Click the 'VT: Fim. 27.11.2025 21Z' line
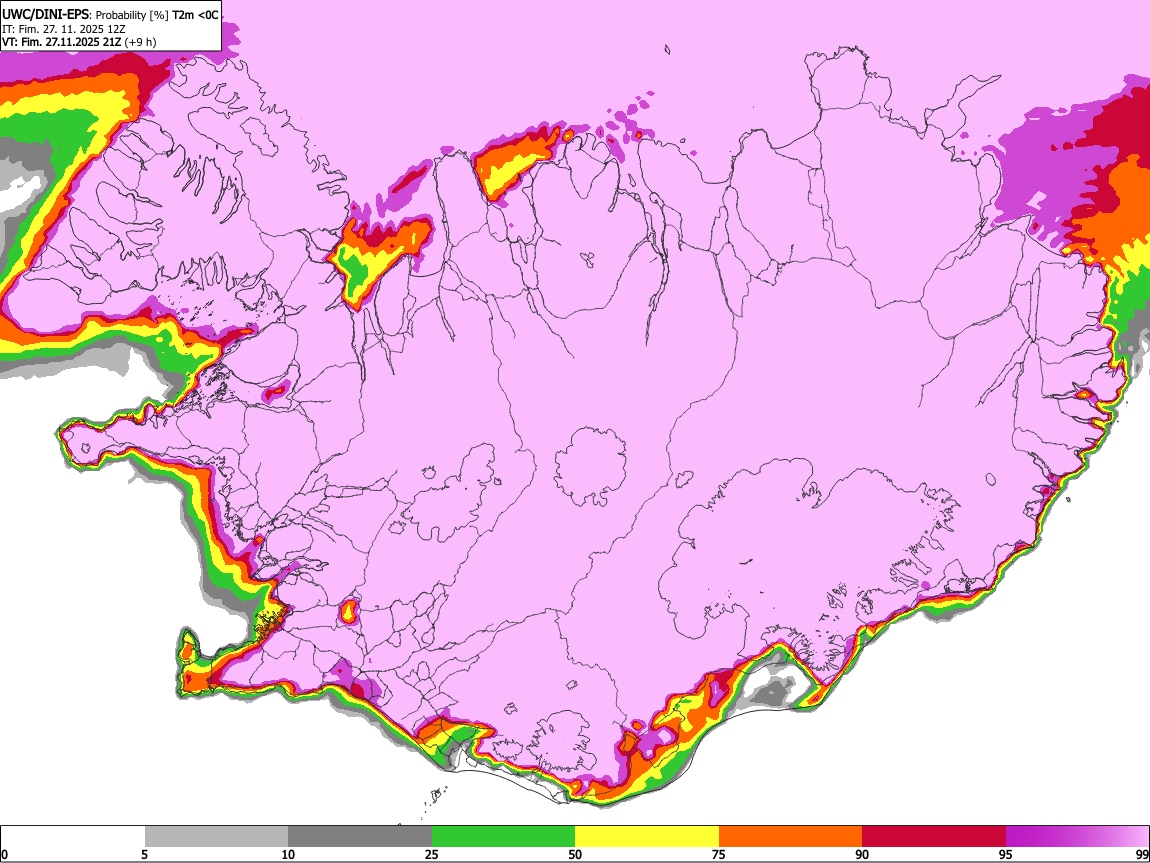Image resolution: width=1150 pixels, height=863 pixels. coord(62,42)
